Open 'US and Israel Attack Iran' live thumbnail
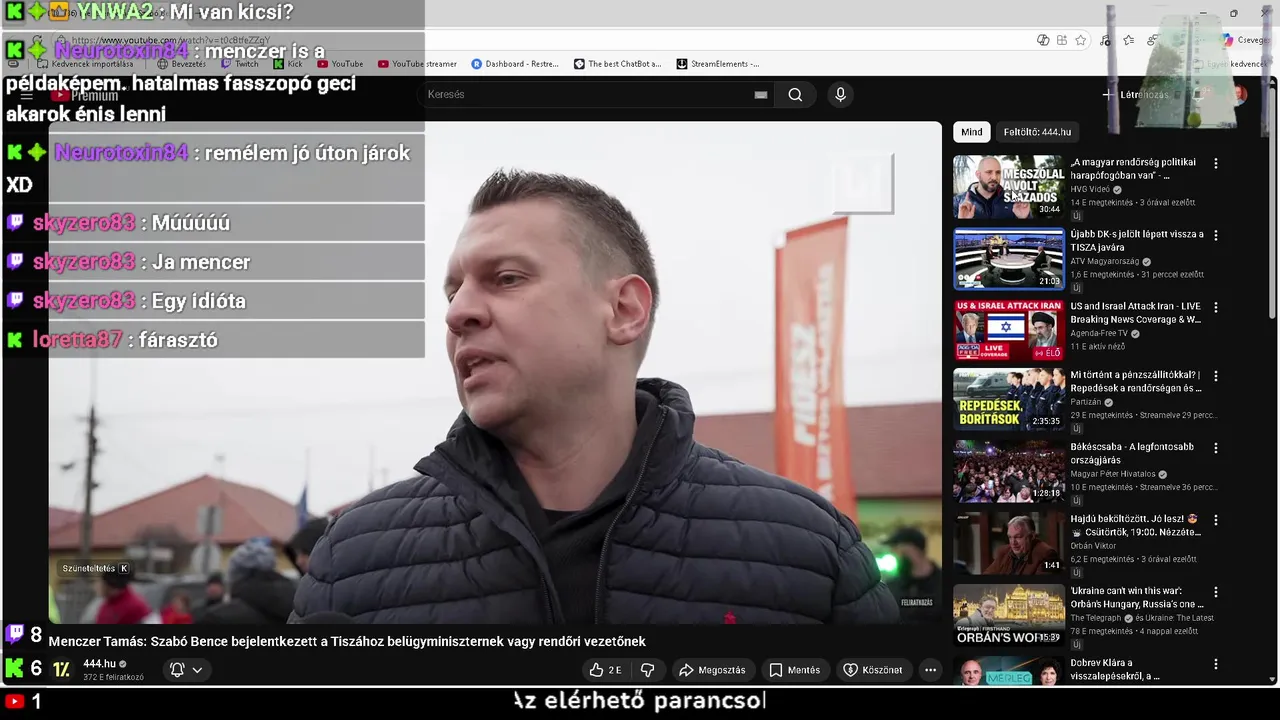The height and width of the screenshot is (720, 1280). point(1008,330)
